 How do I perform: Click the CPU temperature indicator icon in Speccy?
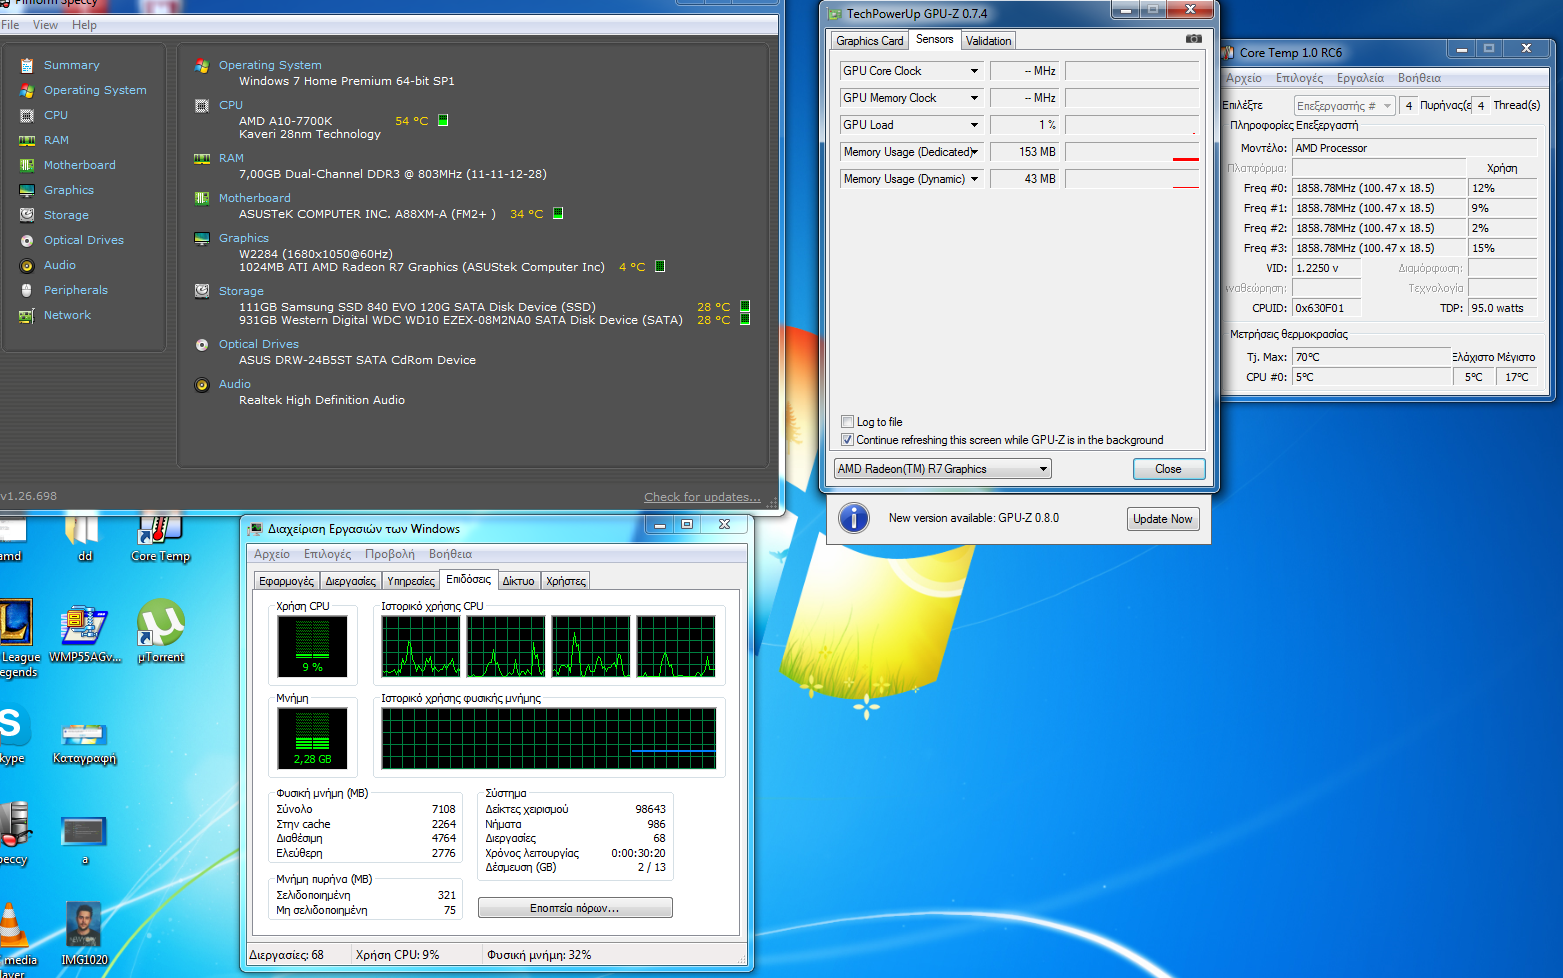pos(443,120)
